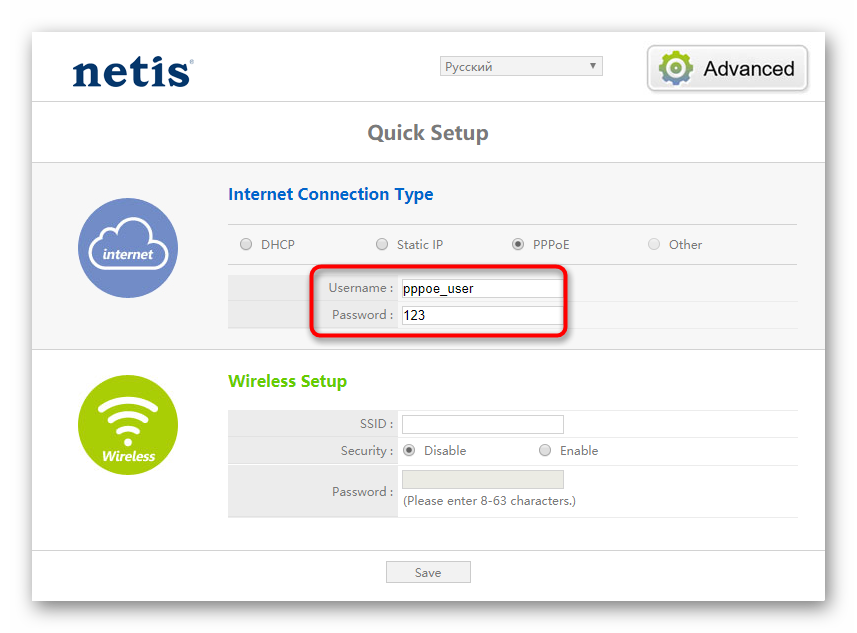The image size is (857, 633).
Task: Click the PPPoE Username input field
Action: (x=481, y=288)
